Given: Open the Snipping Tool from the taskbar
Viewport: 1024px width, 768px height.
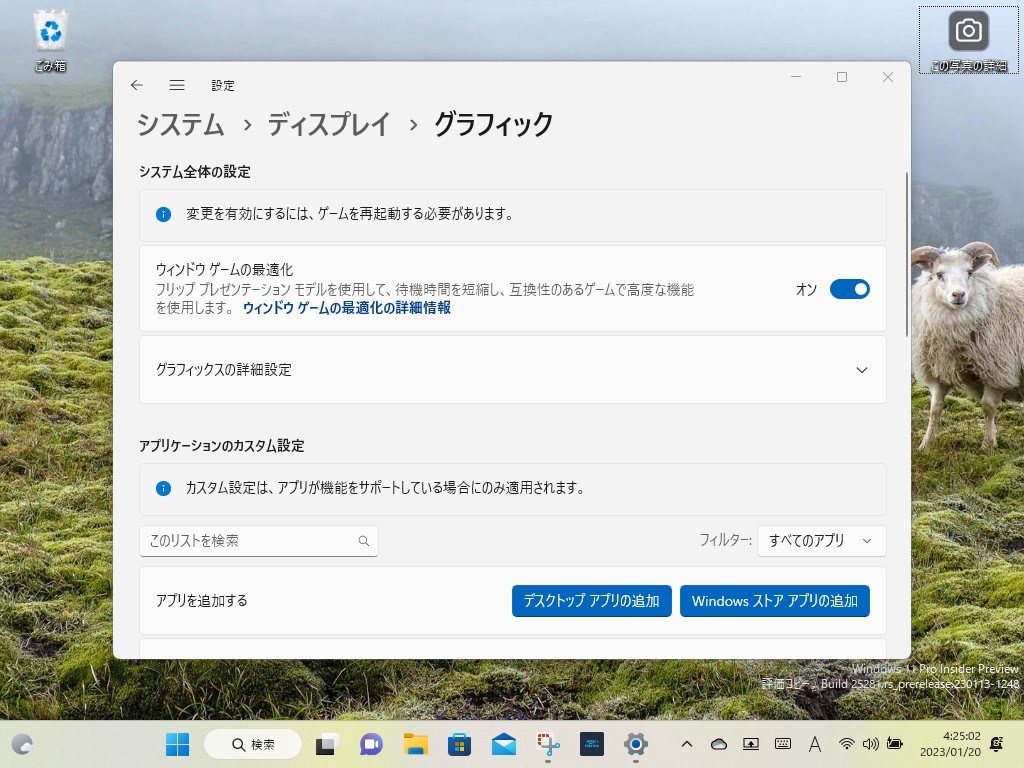Looking at the screenshot, I should (x=548, y=744).
